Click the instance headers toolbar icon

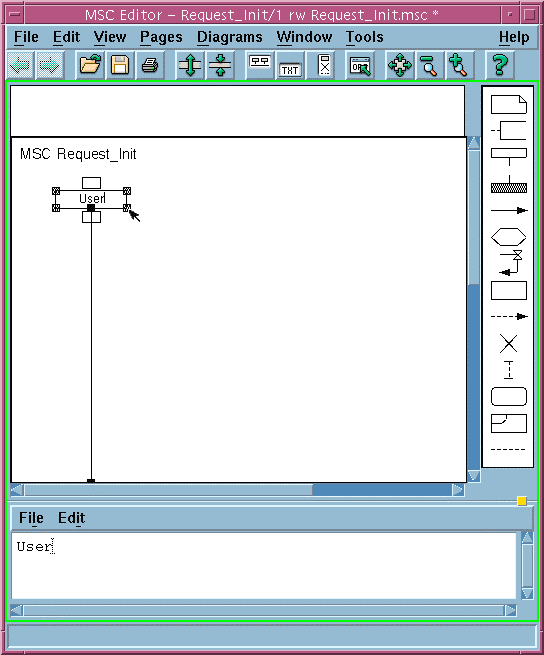pos(260,65)
